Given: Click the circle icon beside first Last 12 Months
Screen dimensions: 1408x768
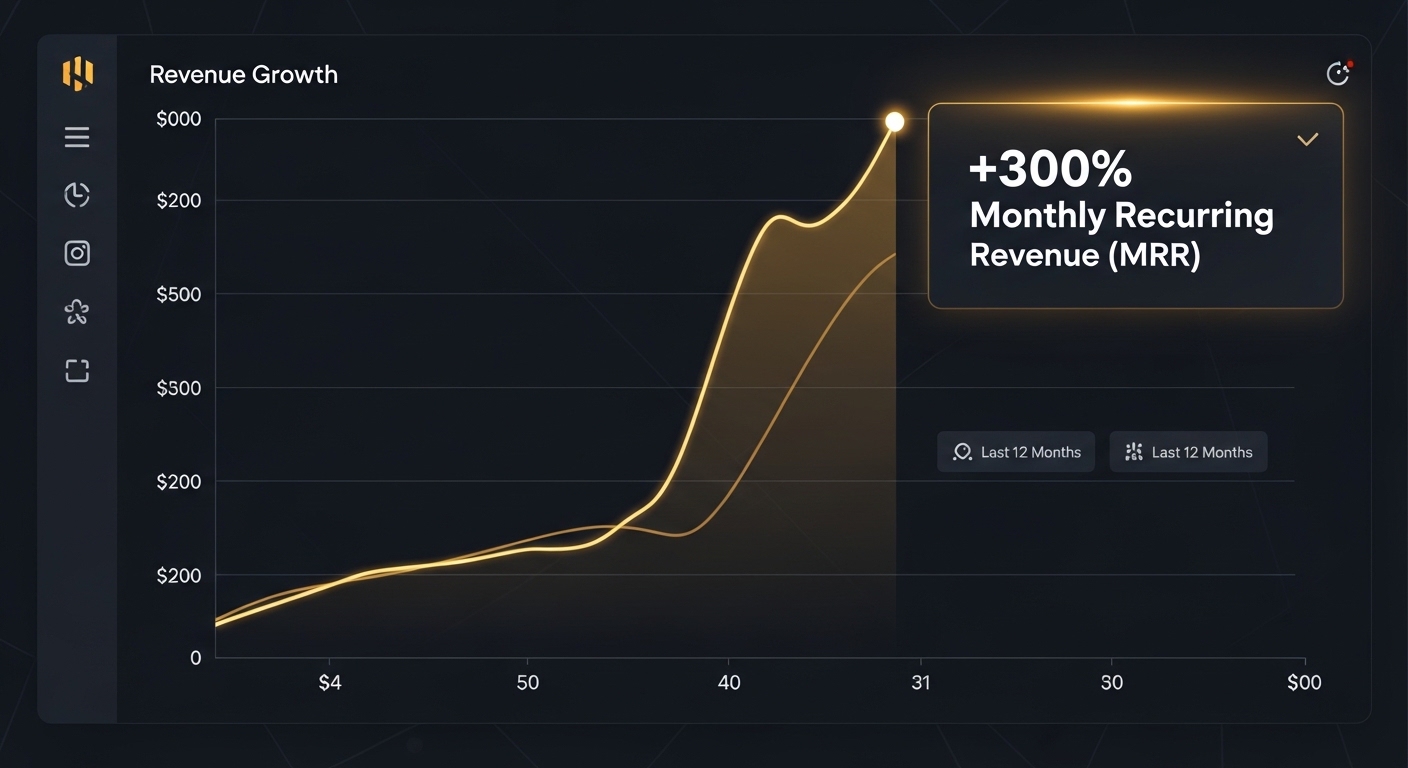Looking at the screenshot, I should click(x=962, y=452).
